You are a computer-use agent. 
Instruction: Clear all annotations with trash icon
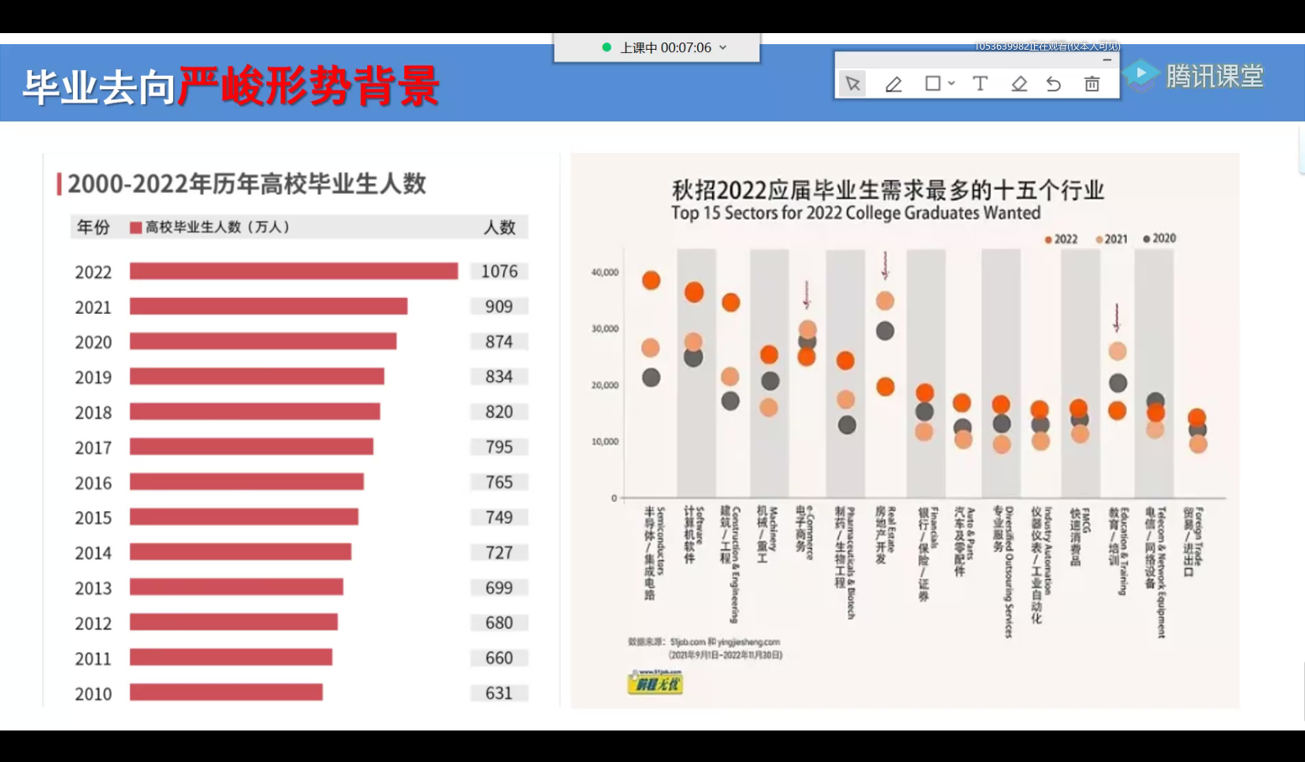[x=1092, y=84]
